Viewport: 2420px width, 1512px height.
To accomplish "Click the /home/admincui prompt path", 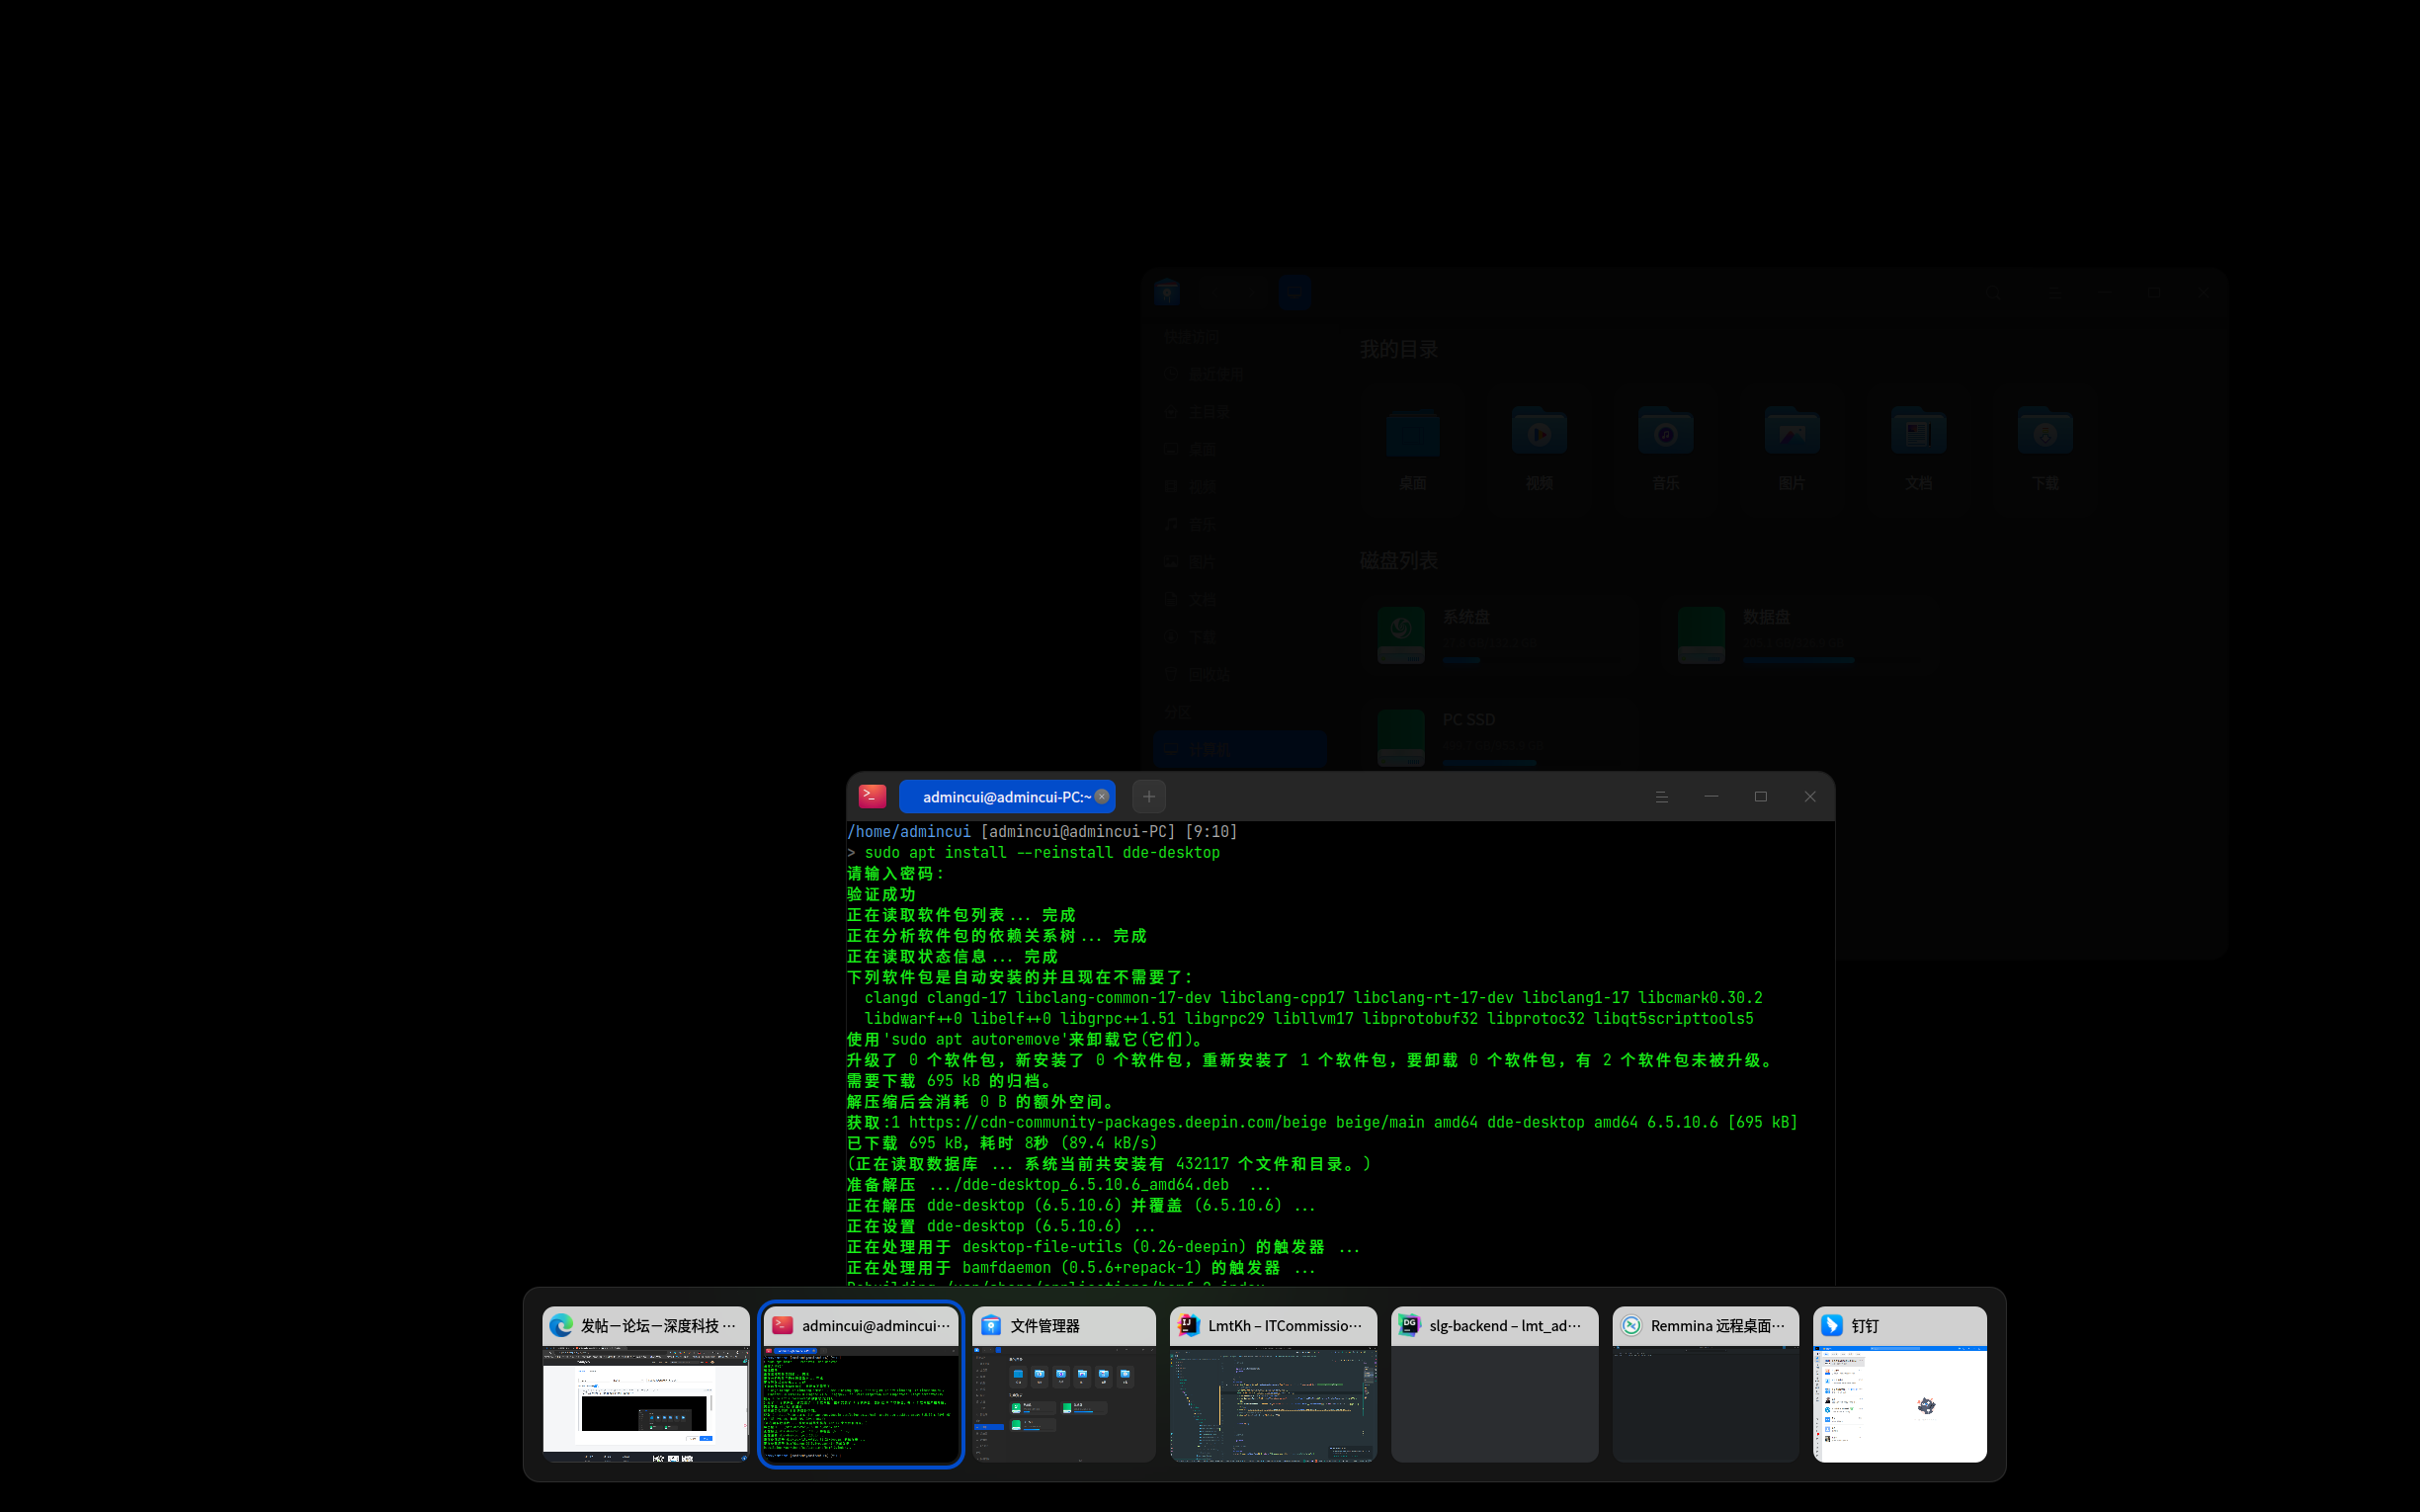I will click(x=908, y=831).
